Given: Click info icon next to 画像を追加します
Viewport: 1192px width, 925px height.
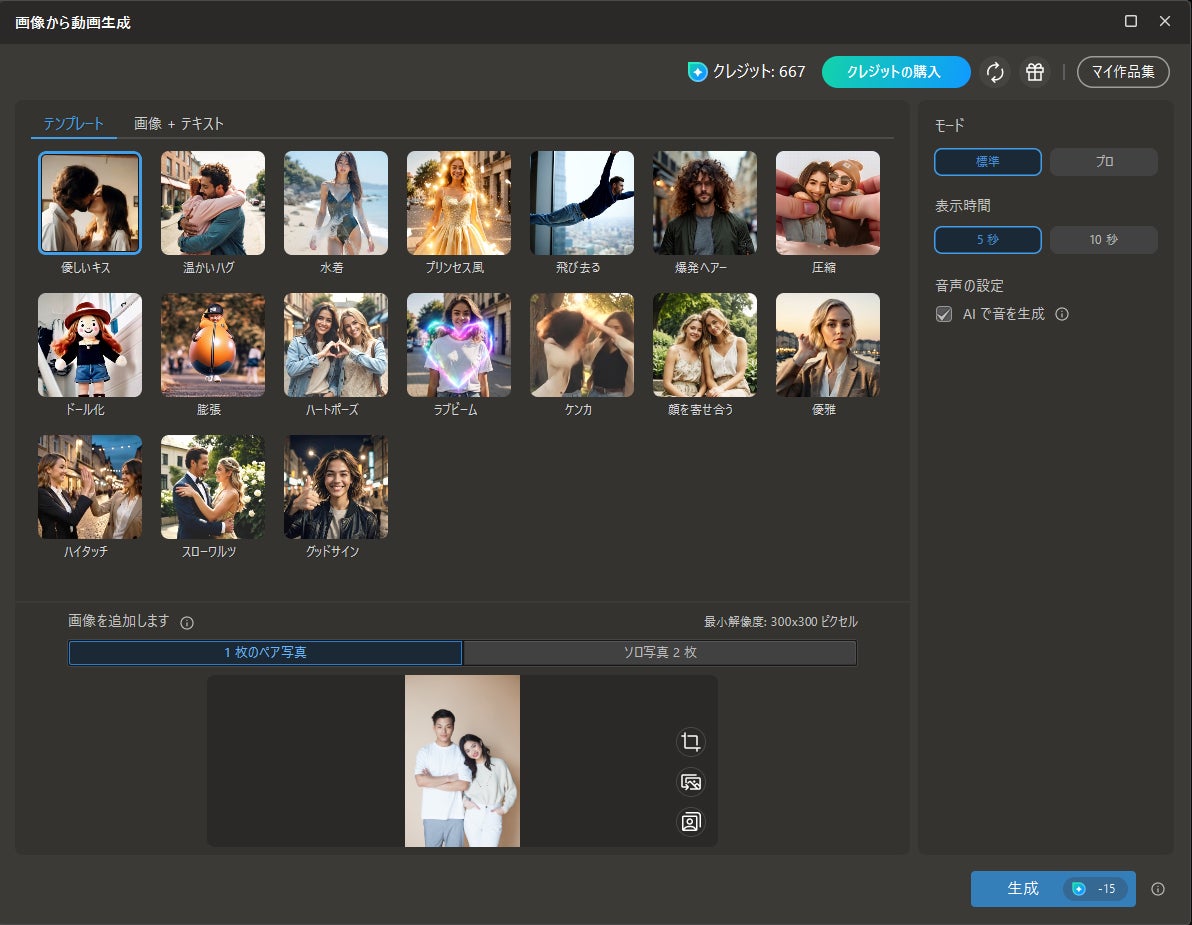Looking at the screenshot, I should pos(187,623).
